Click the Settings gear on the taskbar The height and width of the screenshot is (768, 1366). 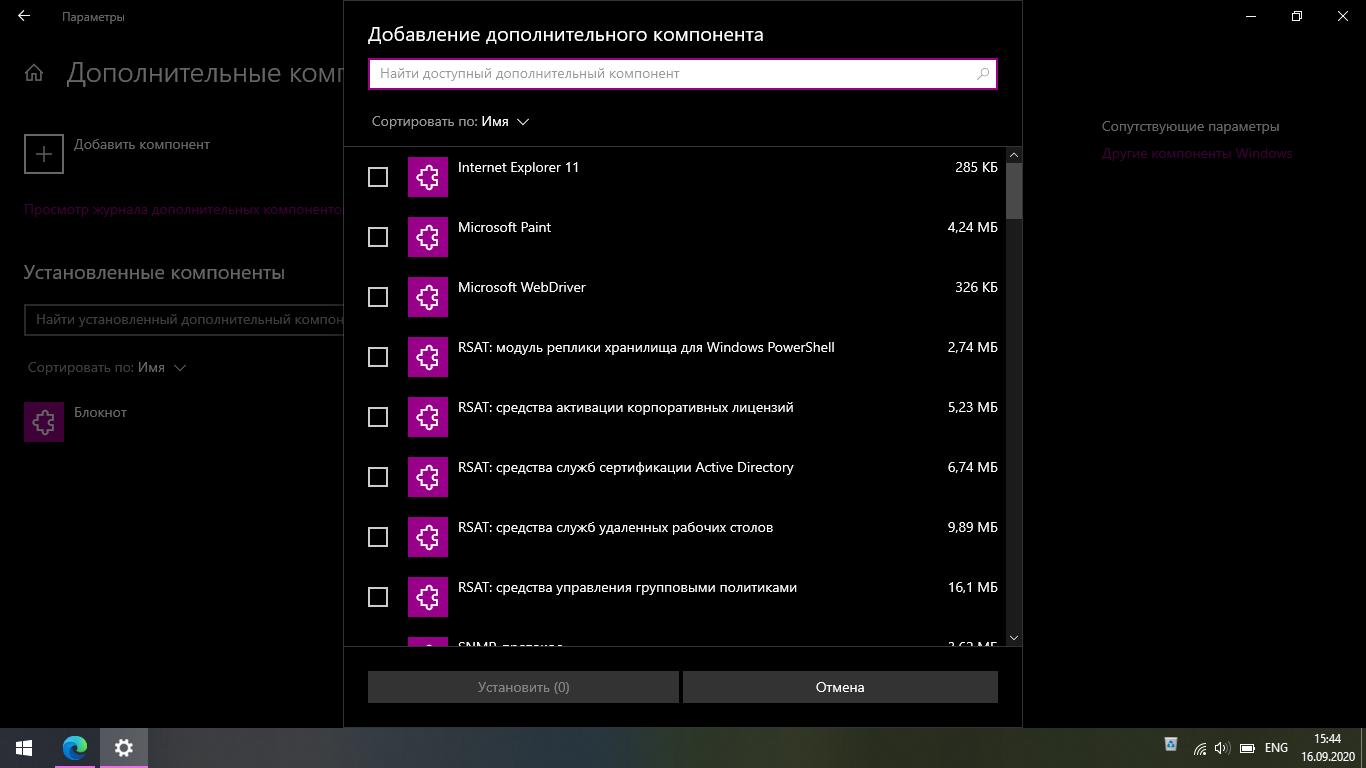click(x=124, y=747)
